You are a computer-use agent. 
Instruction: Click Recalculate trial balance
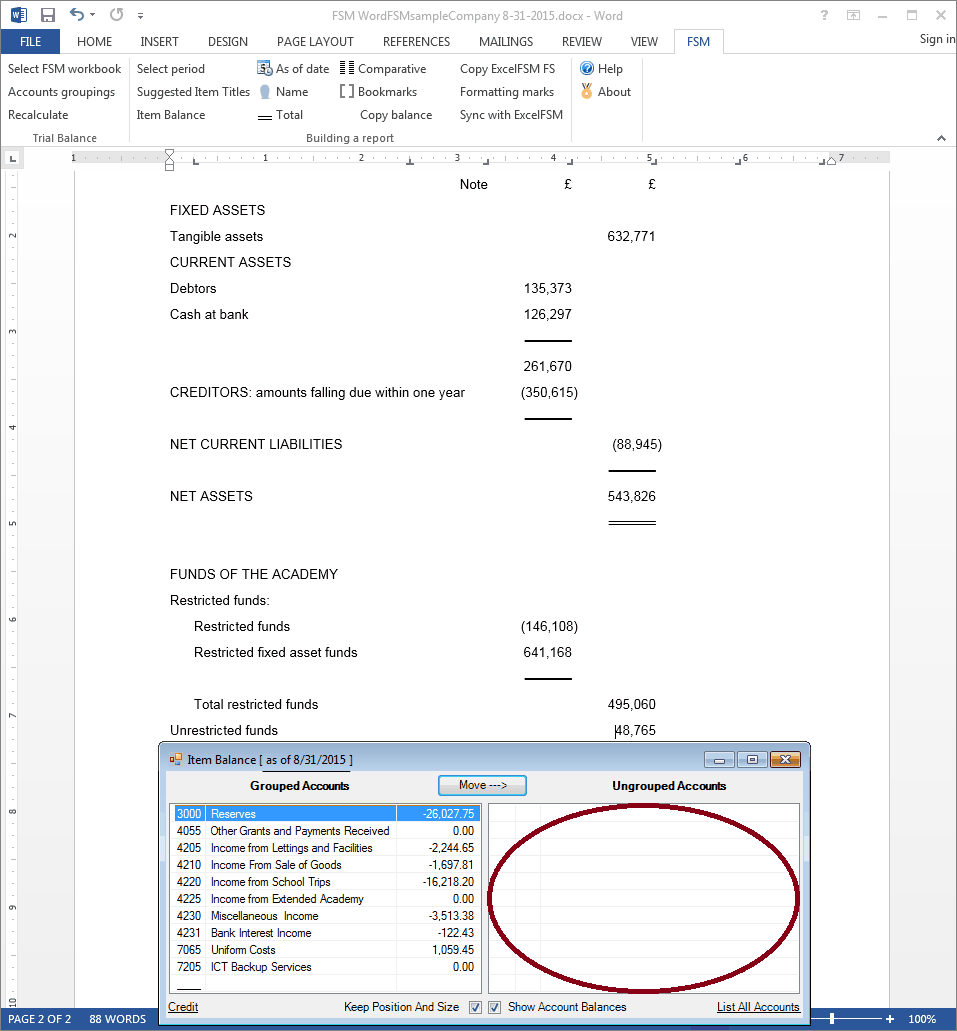[x=38, y=114]
